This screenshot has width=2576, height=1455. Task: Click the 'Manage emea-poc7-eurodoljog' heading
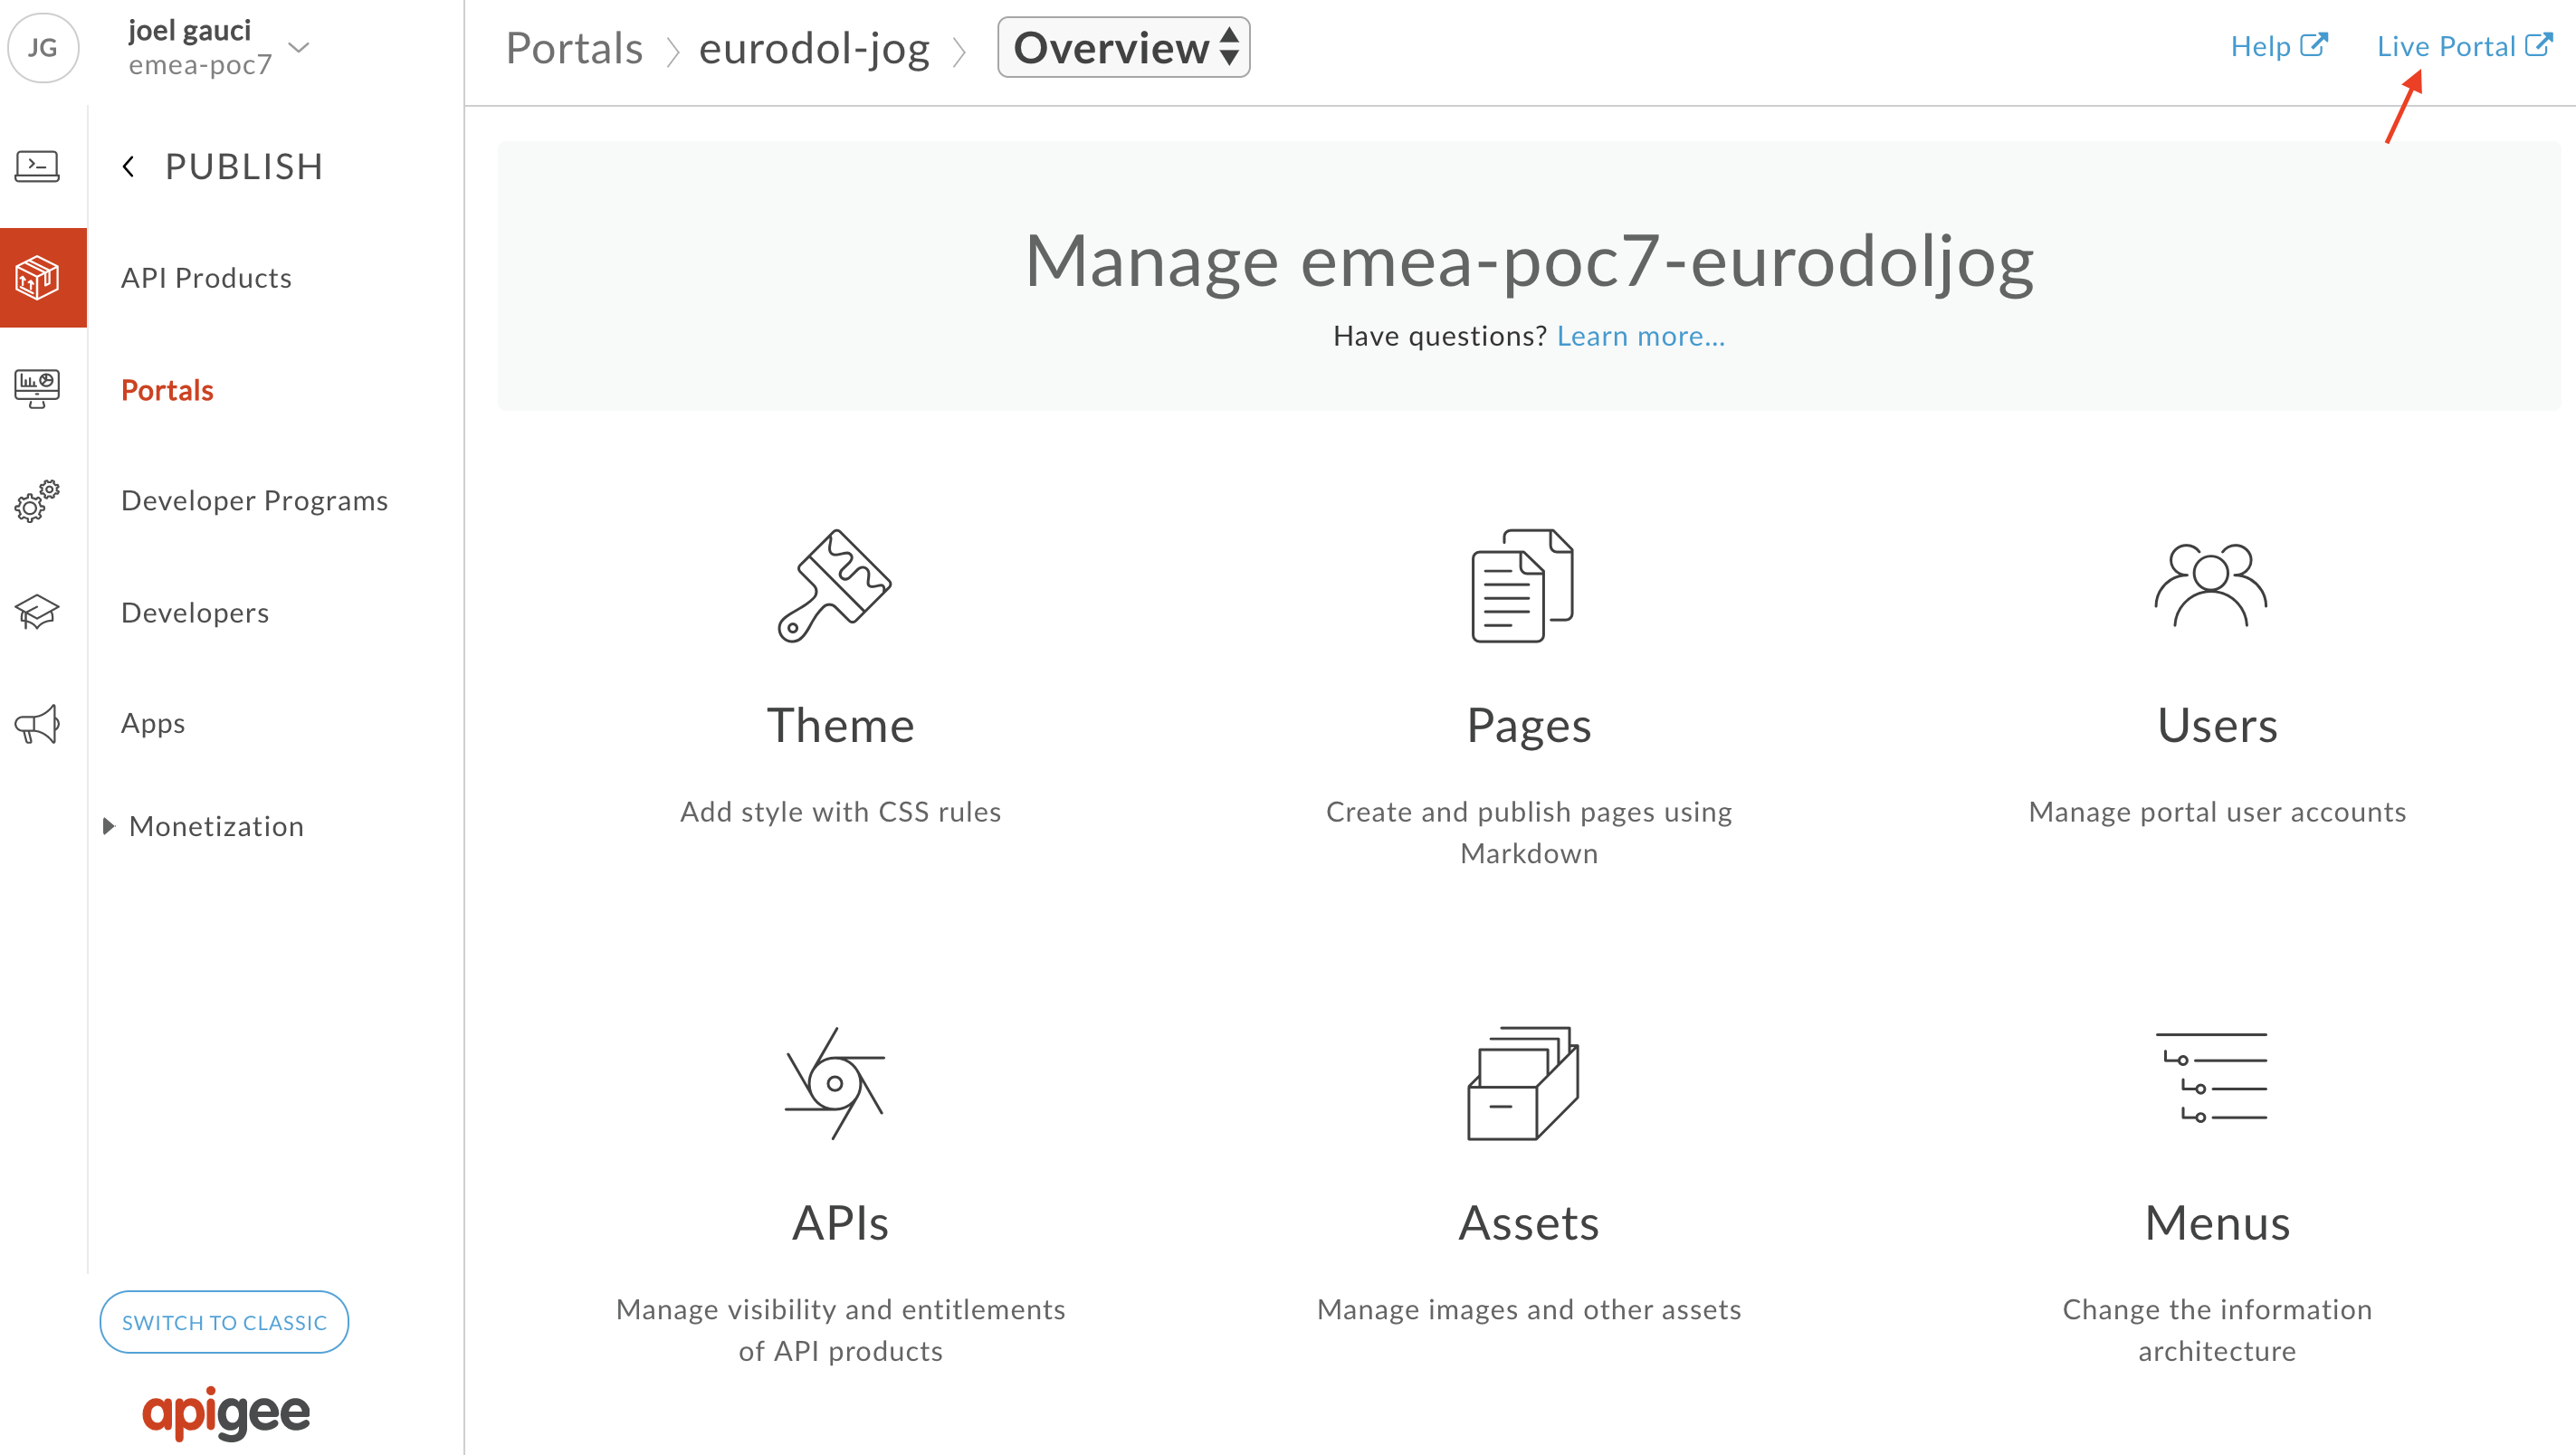pos(1529,262)
